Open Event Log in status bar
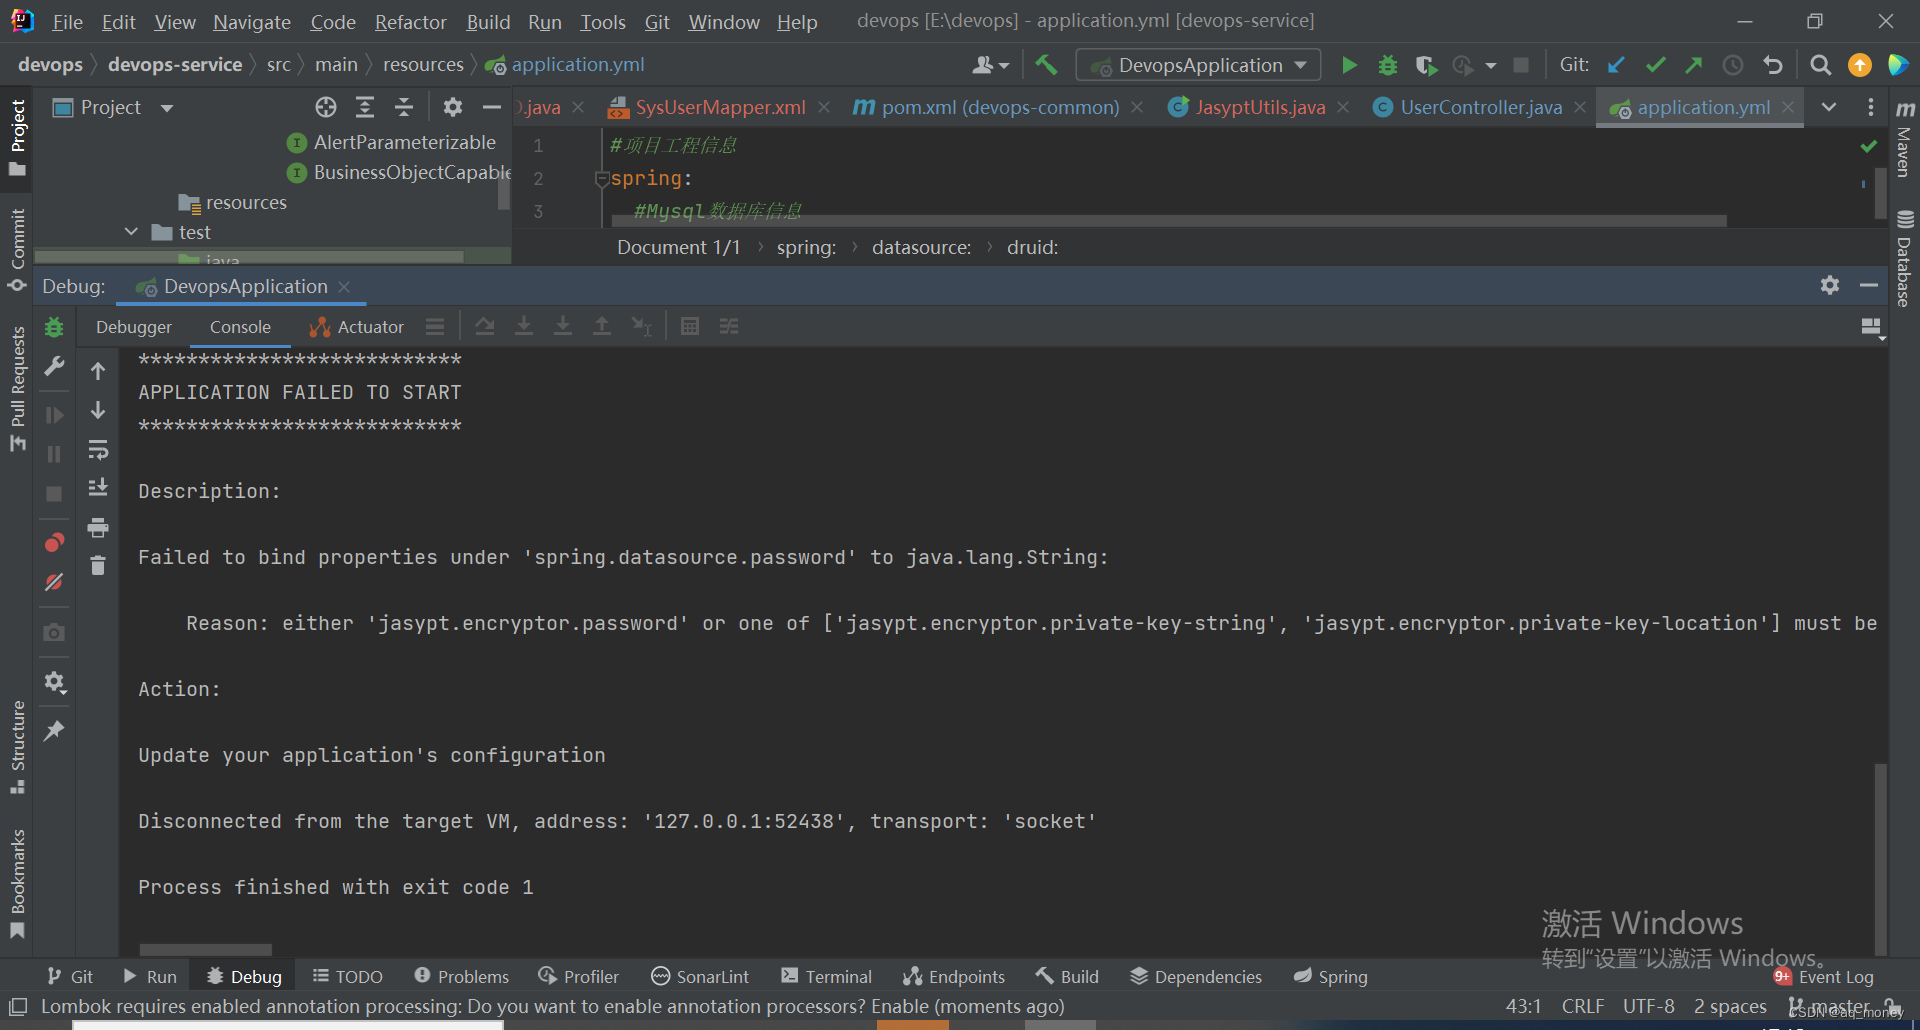 tap(1824, 977)
